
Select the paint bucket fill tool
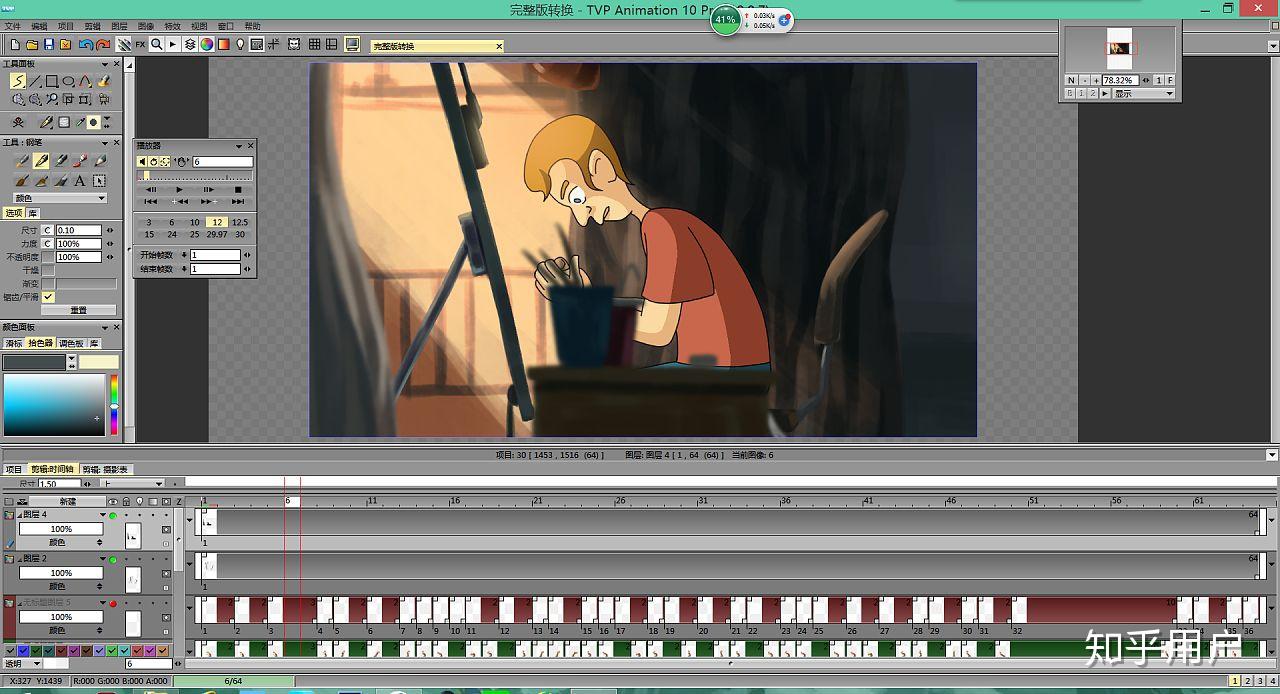(x=103, y=81)
